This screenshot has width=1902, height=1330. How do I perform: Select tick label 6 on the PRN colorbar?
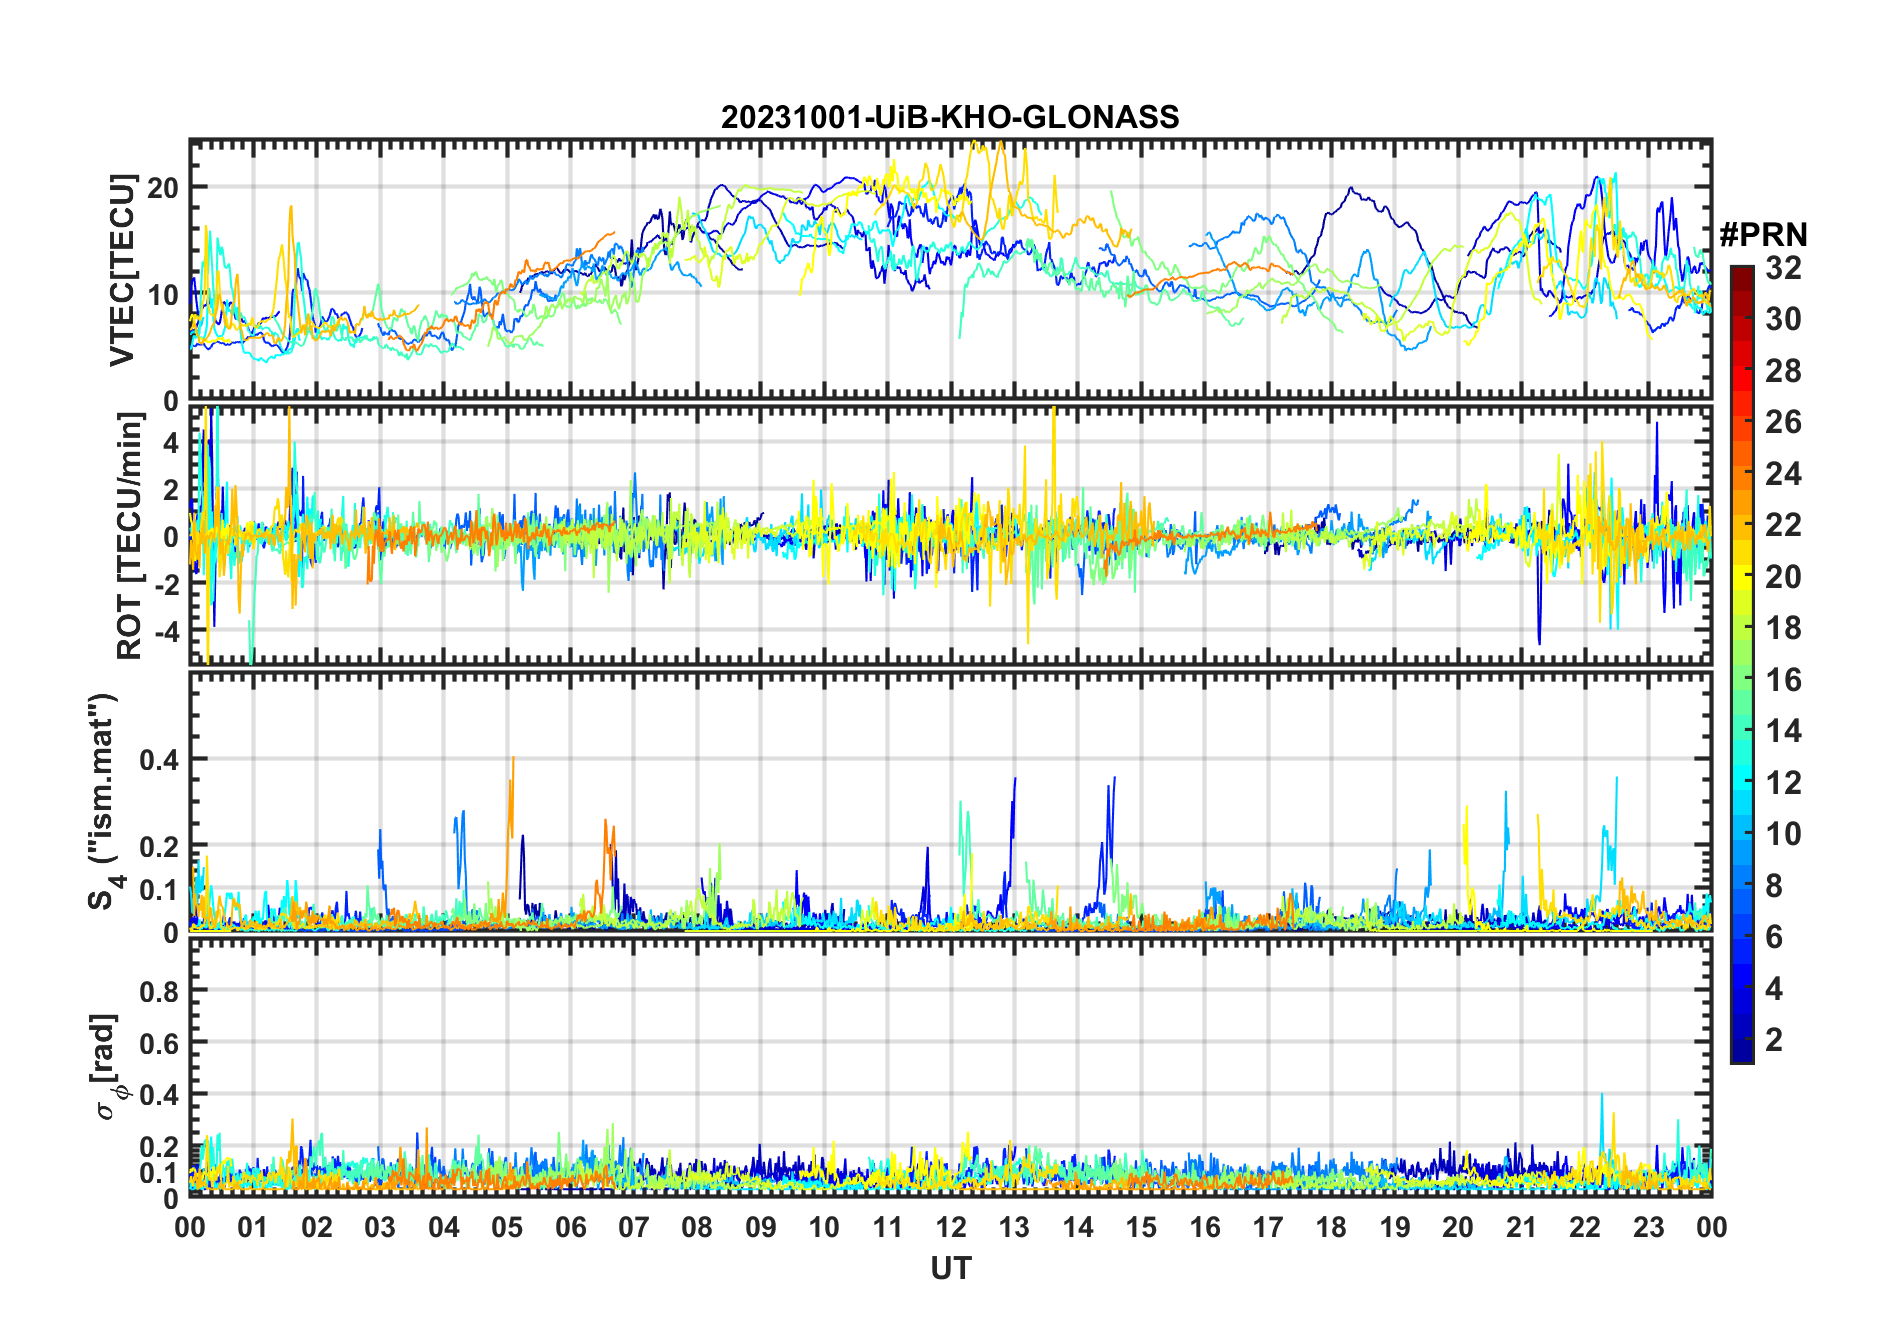click(1775, 937)
